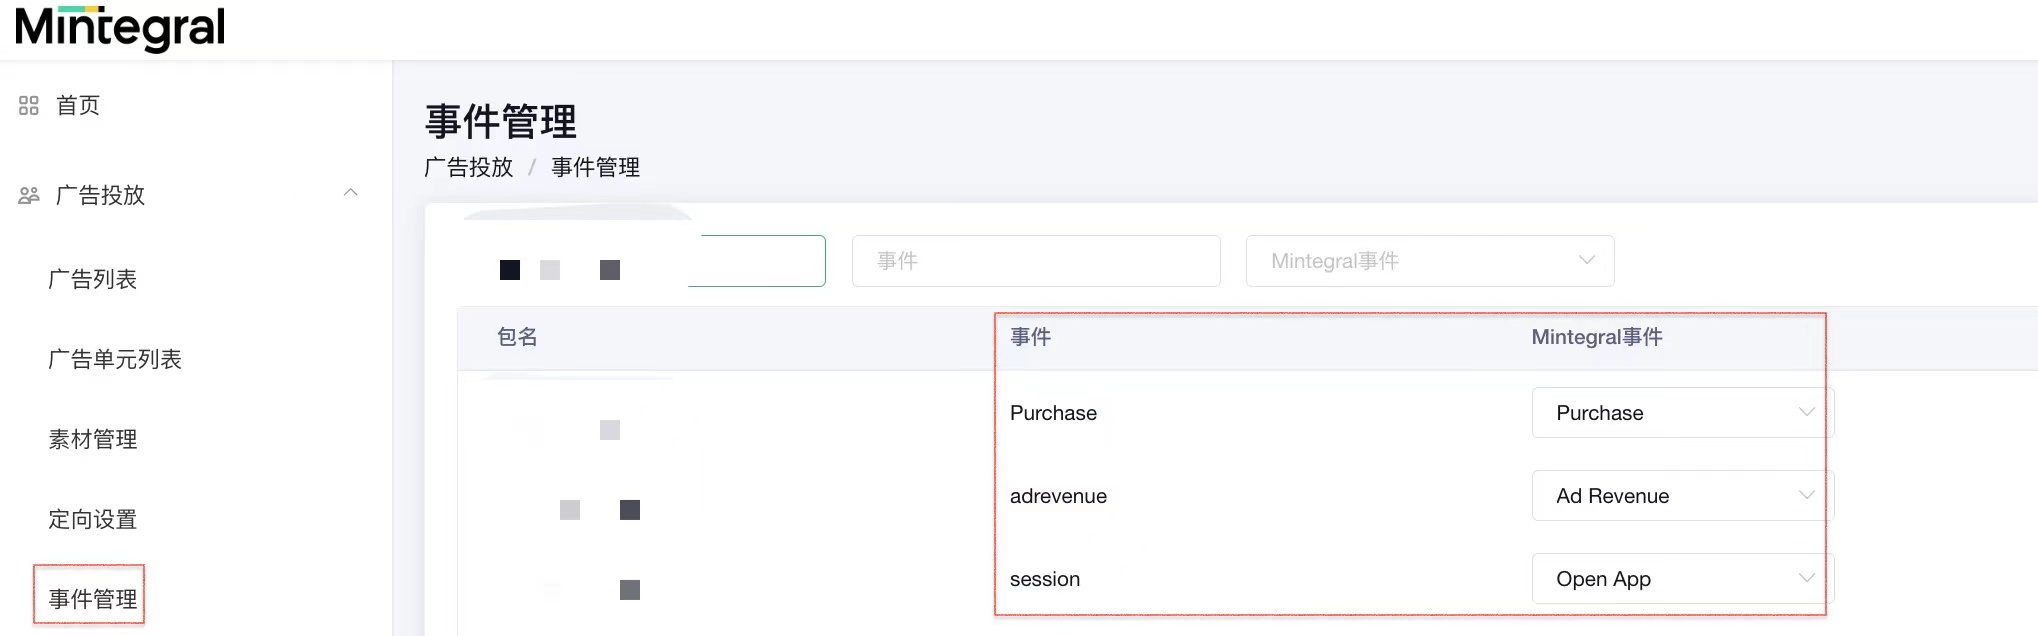Viewport: 2038px width, 636px height.
Task: Click the people icon beside 广告投放
Action: (x=28, y=193)
